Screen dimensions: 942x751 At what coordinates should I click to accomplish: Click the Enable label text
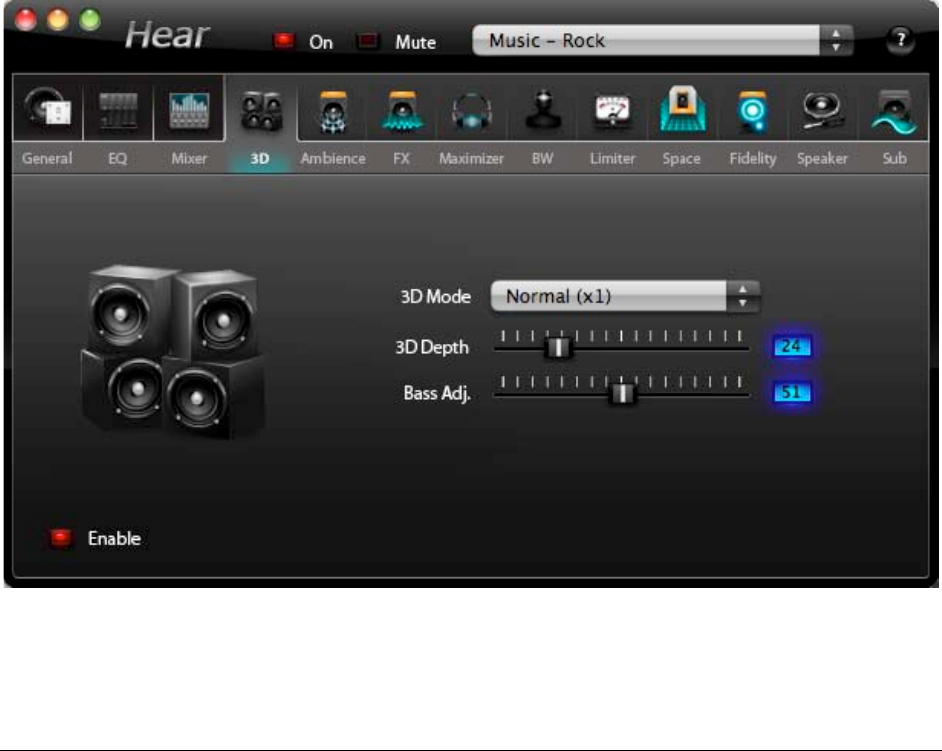coord(114,538)
